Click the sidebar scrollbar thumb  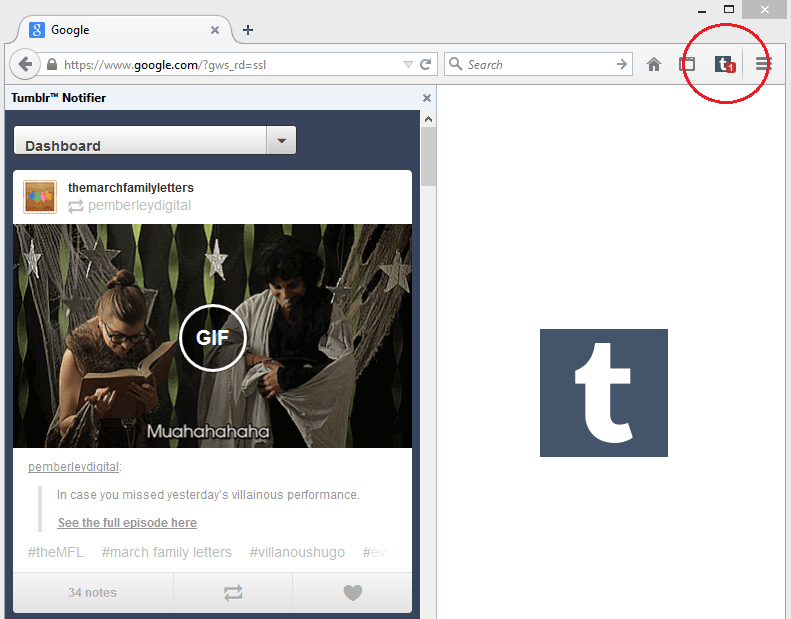point(428,156)
